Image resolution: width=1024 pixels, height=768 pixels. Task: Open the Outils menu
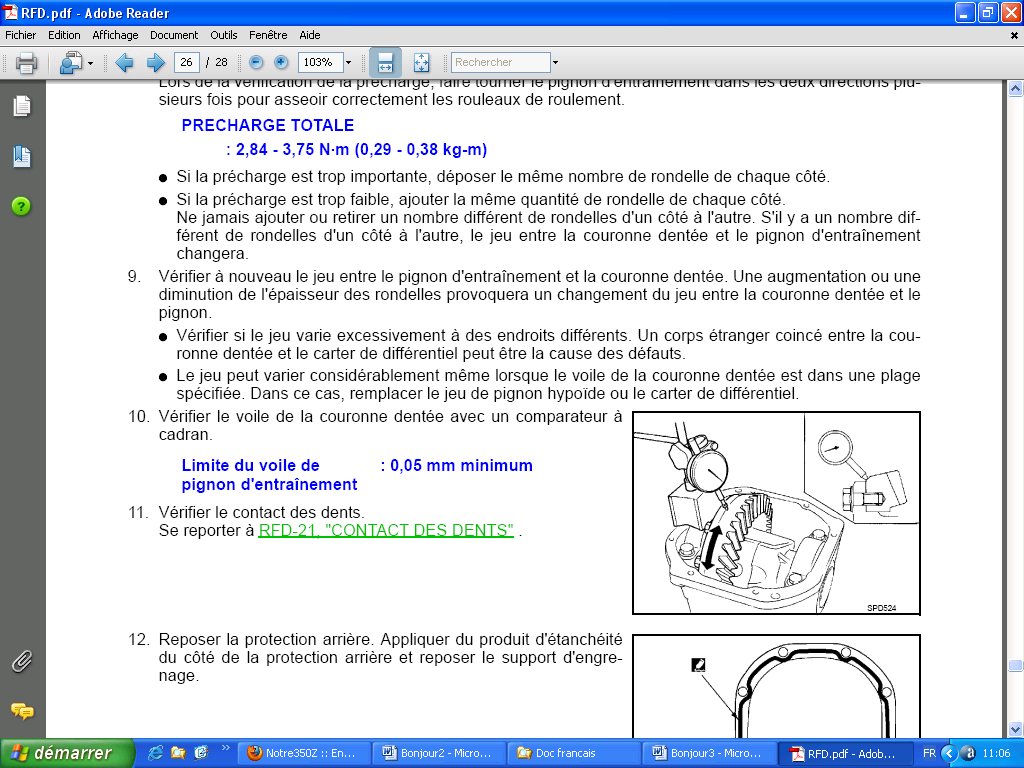(x=225, y=35)
